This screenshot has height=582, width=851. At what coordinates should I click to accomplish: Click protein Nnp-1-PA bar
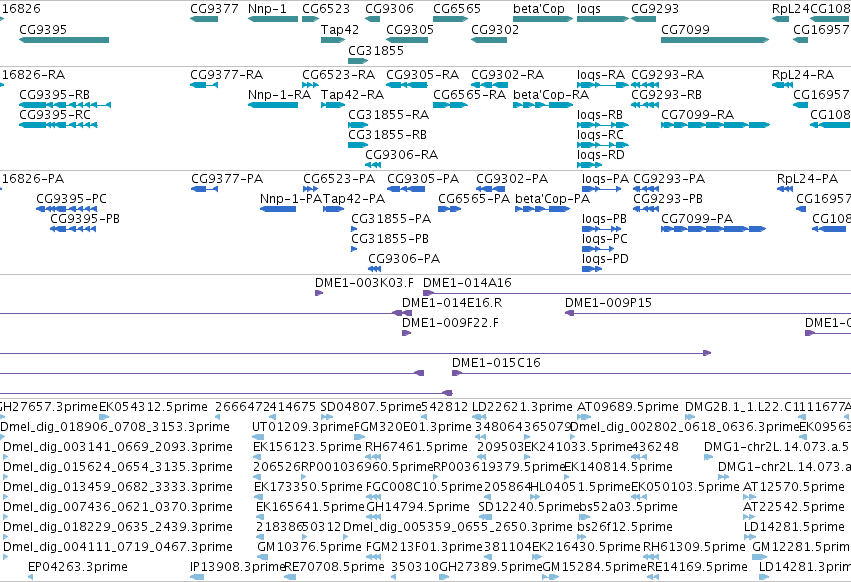point(278,209)
